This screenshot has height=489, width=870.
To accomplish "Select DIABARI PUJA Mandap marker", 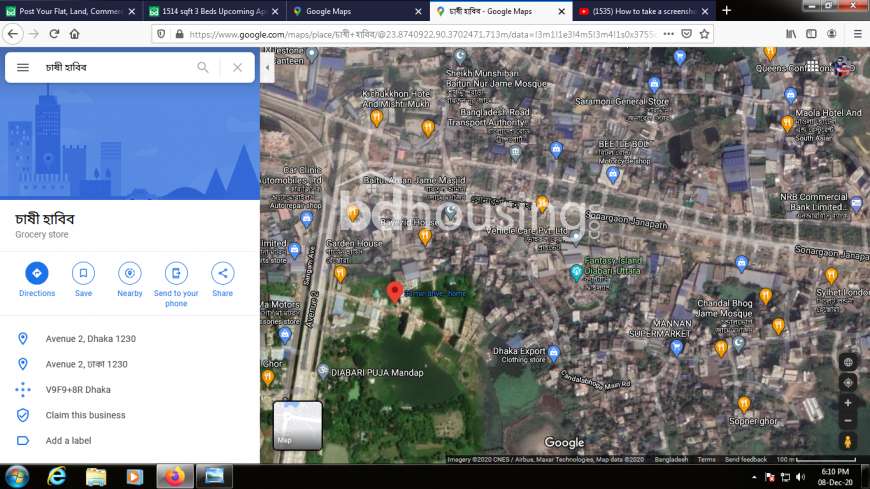I will (x=323, y=371).
